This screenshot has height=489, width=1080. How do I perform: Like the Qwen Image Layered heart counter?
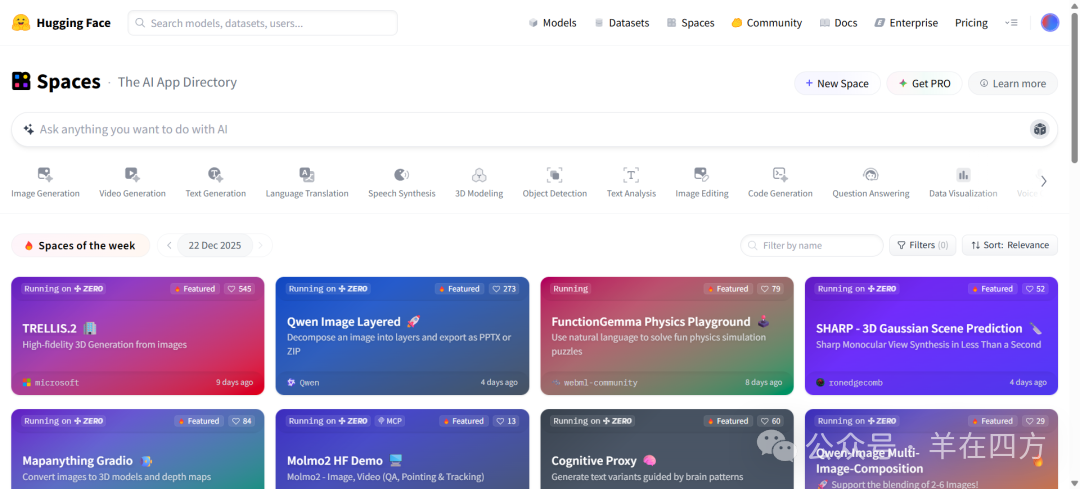point(505,289)
